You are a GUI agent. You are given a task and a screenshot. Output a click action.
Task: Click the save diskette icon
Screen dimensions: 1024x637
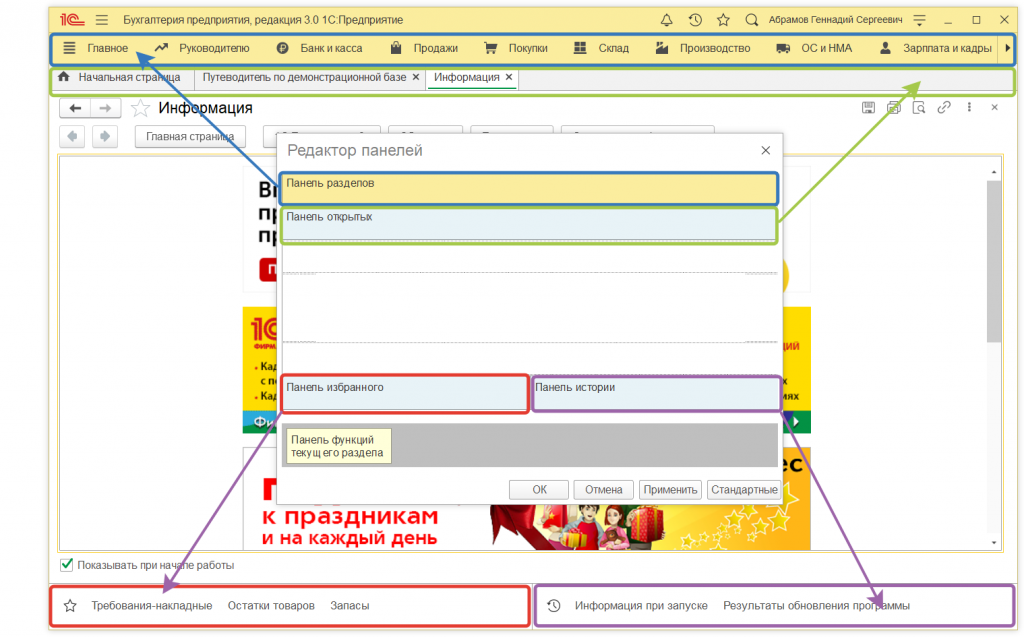pos(868,108)
